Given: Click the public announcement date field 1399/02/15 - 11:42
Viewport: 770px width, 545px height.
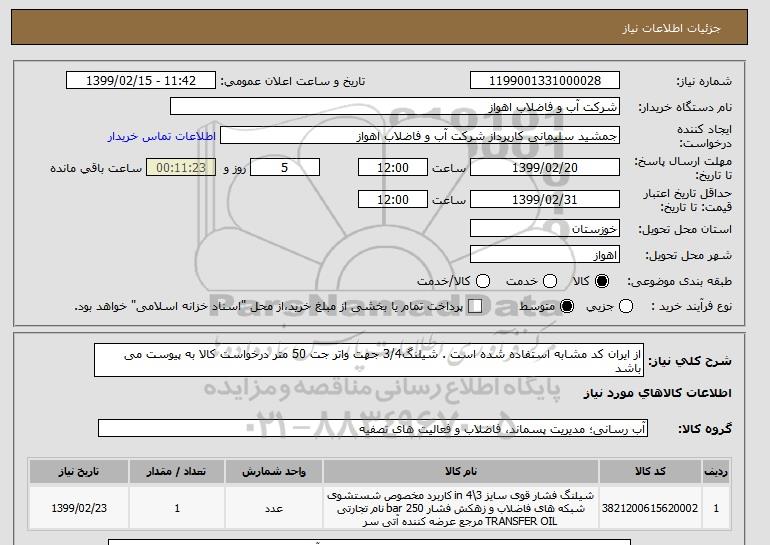Looking at the screenshot, I should click(141, 81).
